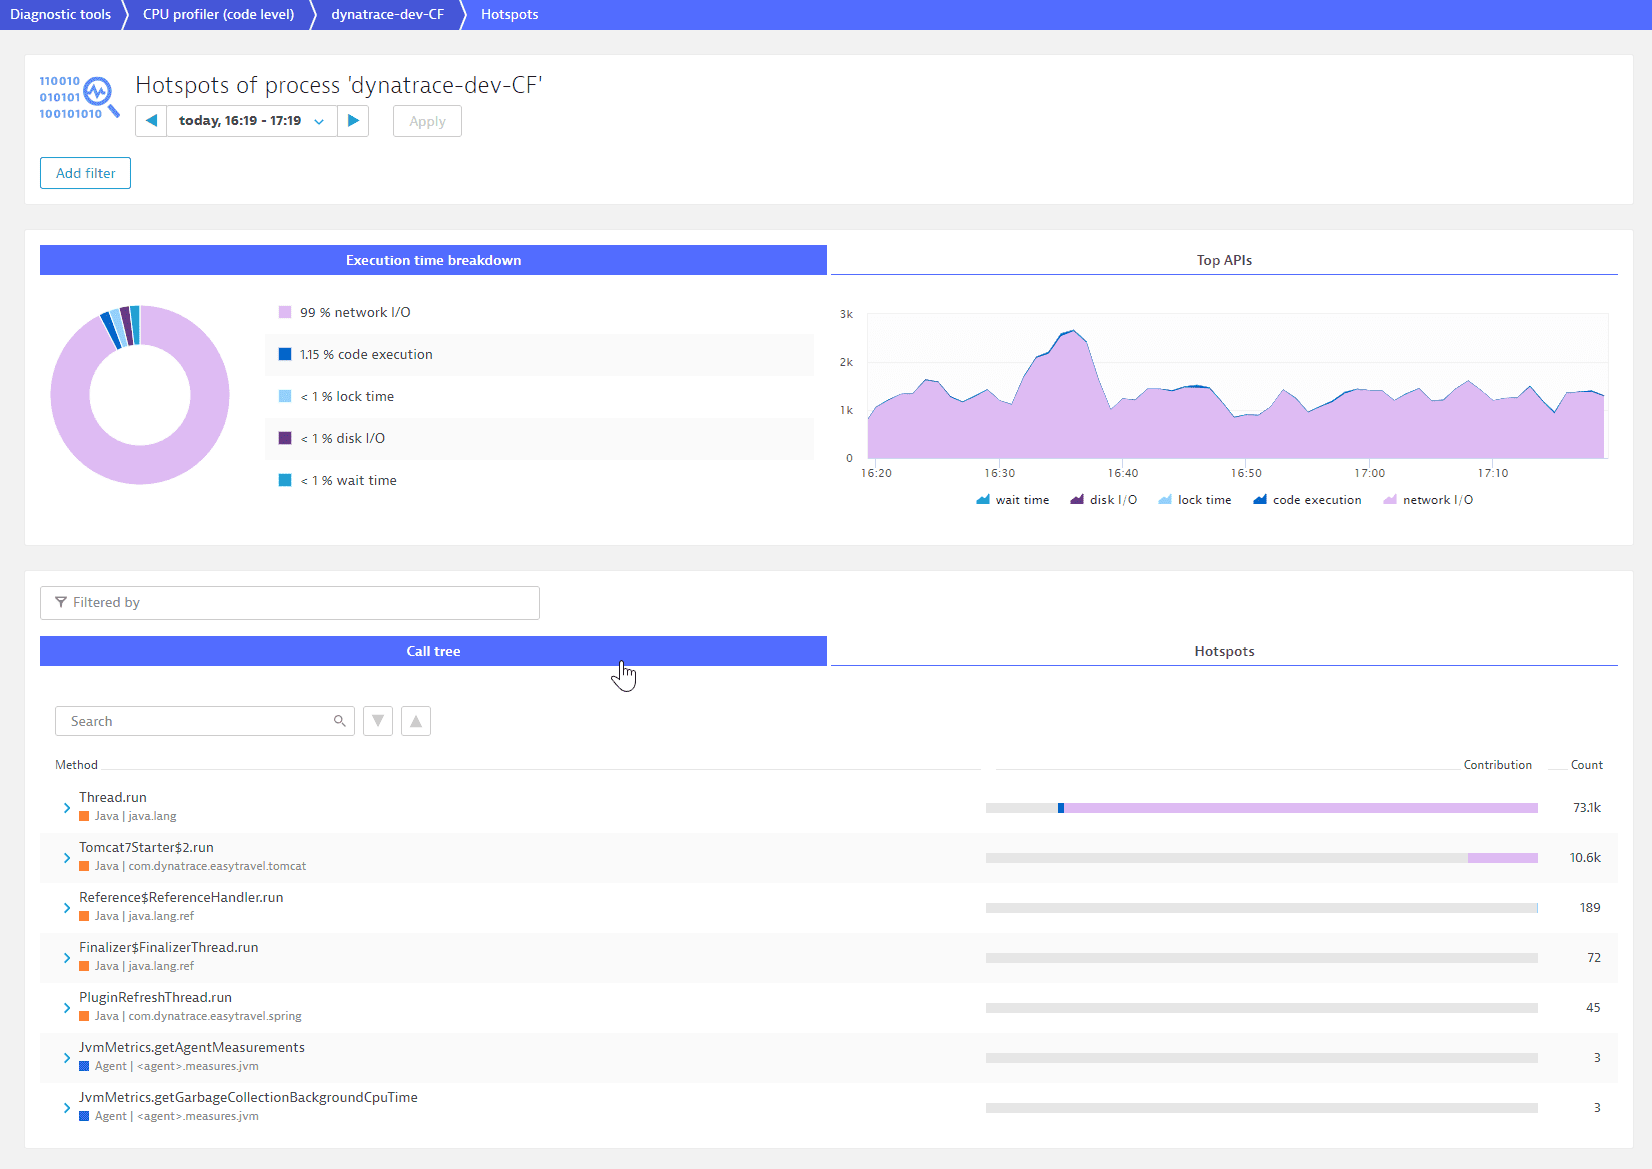The image size is (1652, 1169).
Task: Click '1.15 % code execution' legend text
Action: click(366, 354)
